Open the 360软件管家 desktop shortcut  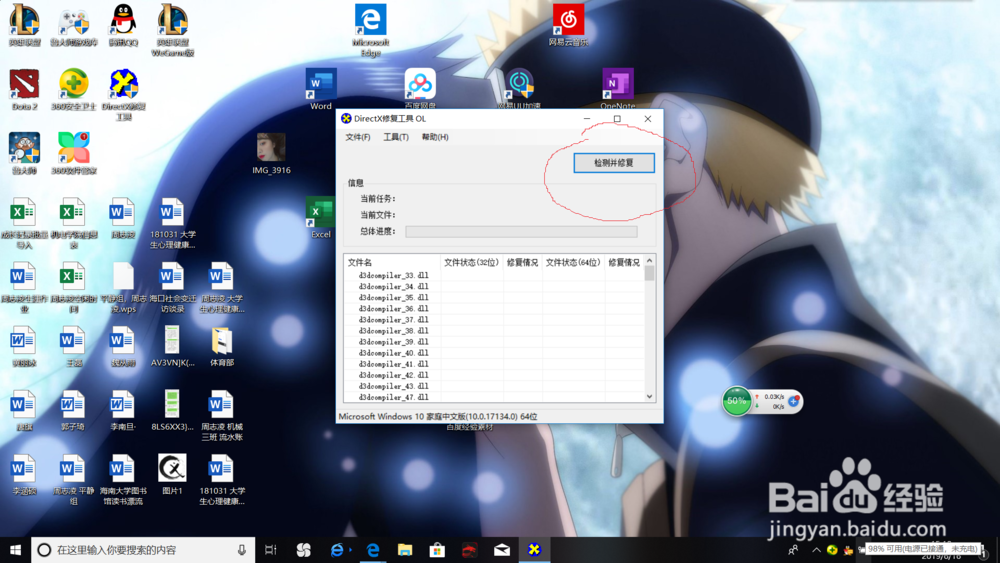[x=74, y=154]
